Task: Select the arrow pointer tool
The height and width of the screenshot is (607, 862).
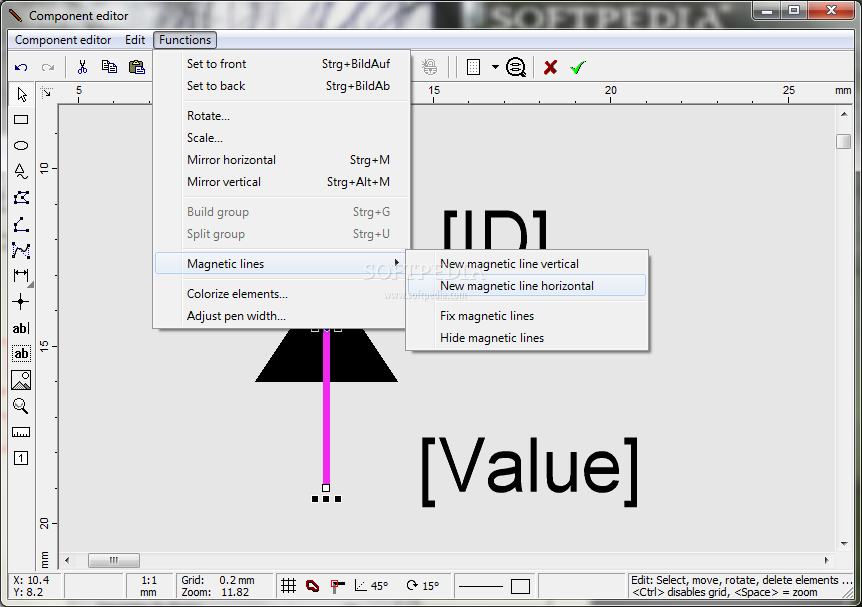Action: click(x=21, y=94)
